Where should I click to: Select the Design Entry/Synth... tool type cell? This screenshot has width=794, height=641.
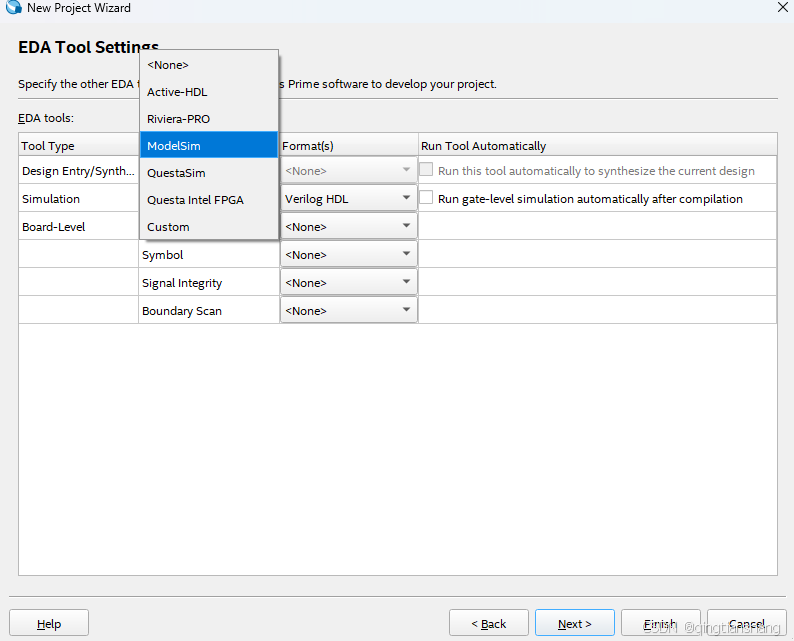tap(78, 171)
